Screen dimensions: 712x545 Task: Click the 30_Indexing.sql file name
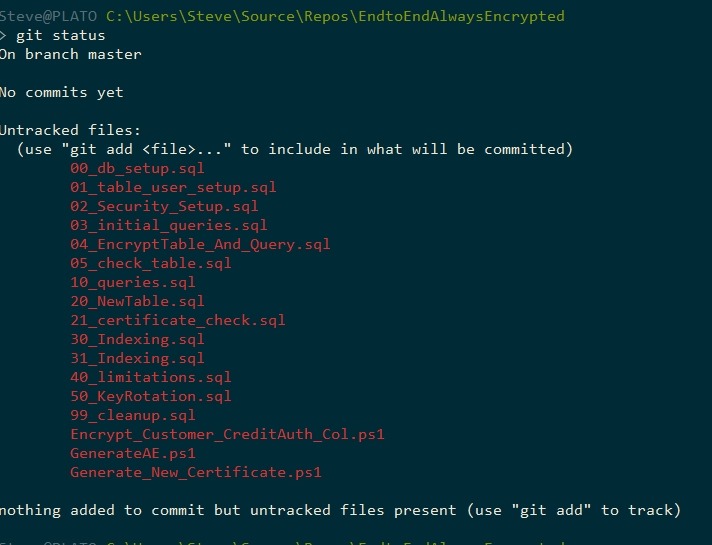(137, 339)
